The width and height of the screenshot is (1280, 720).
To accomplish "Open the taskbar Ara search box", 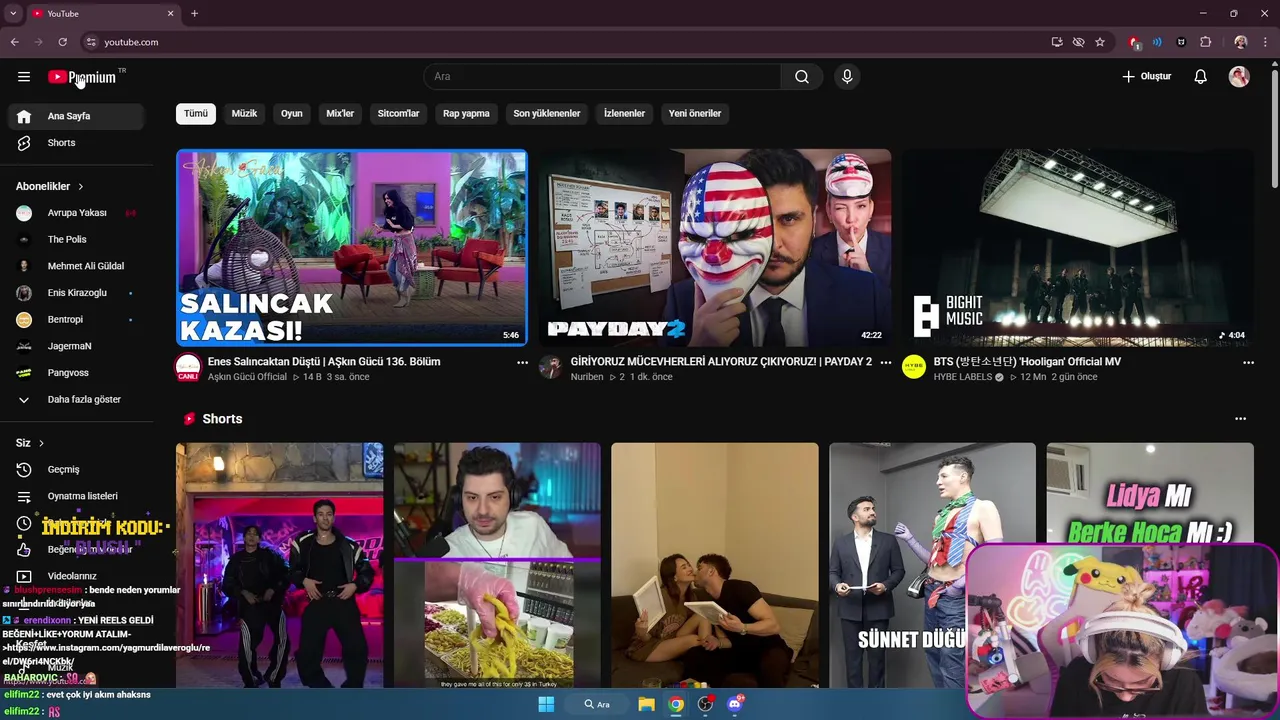I will click(x=597, y=704).
